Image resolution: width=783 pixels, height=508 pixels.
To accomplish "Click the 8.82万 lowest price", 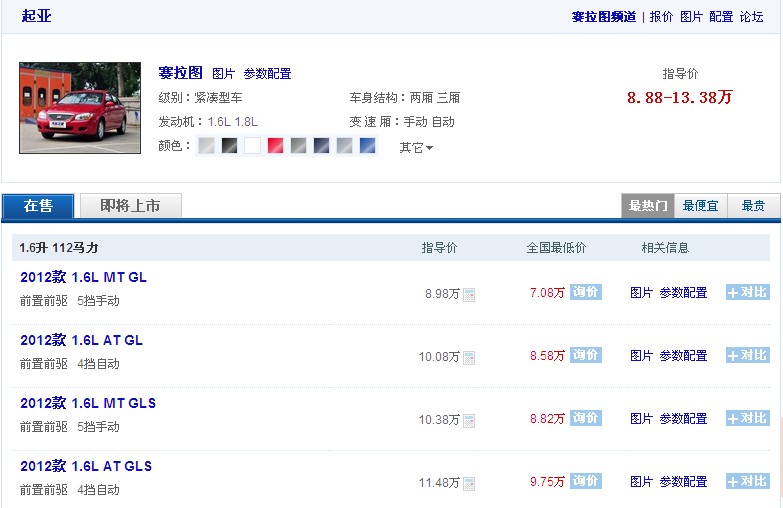I will [547, 419].
